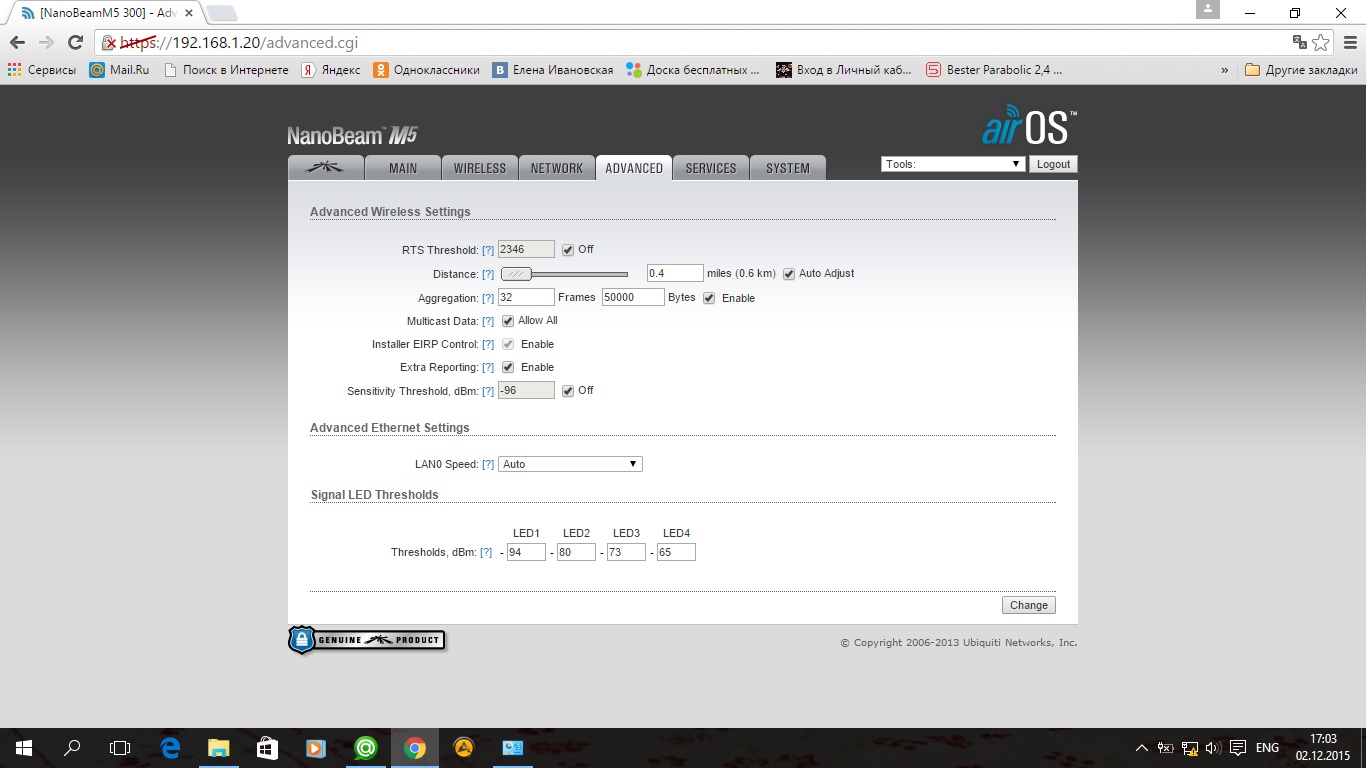Expand hidden bookmarks chevron
This screenshot has height=768, width=1366.
pos(1225,70)
